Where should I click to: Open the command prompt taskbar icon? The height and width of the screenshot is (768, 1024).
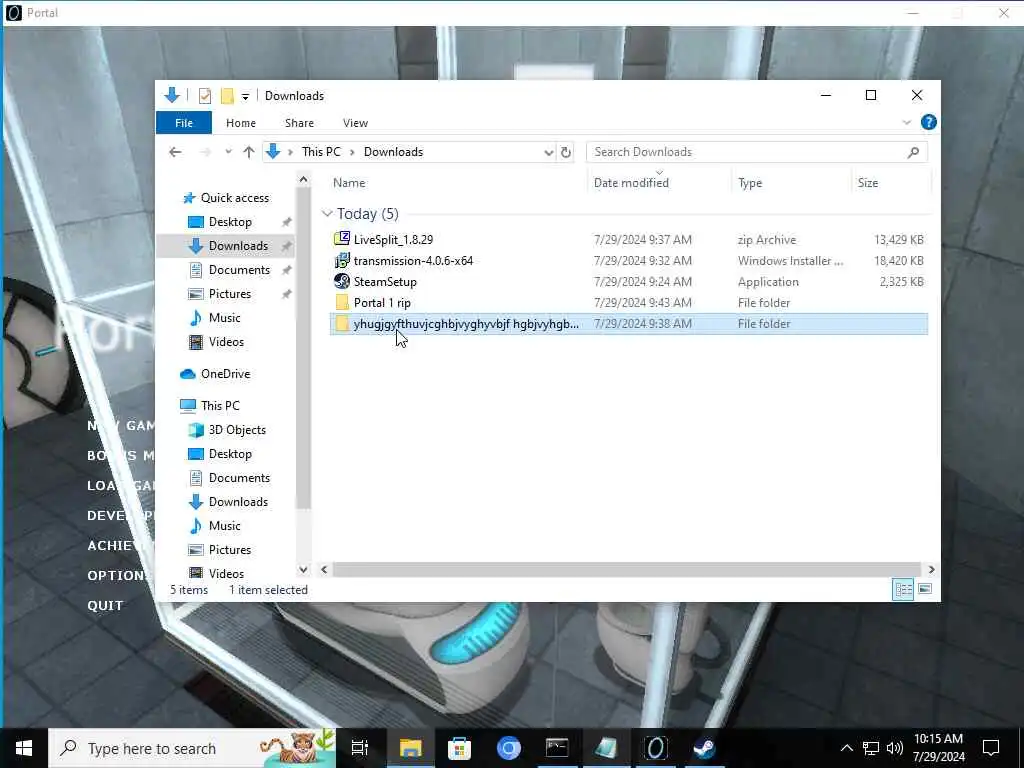[557, 748]
